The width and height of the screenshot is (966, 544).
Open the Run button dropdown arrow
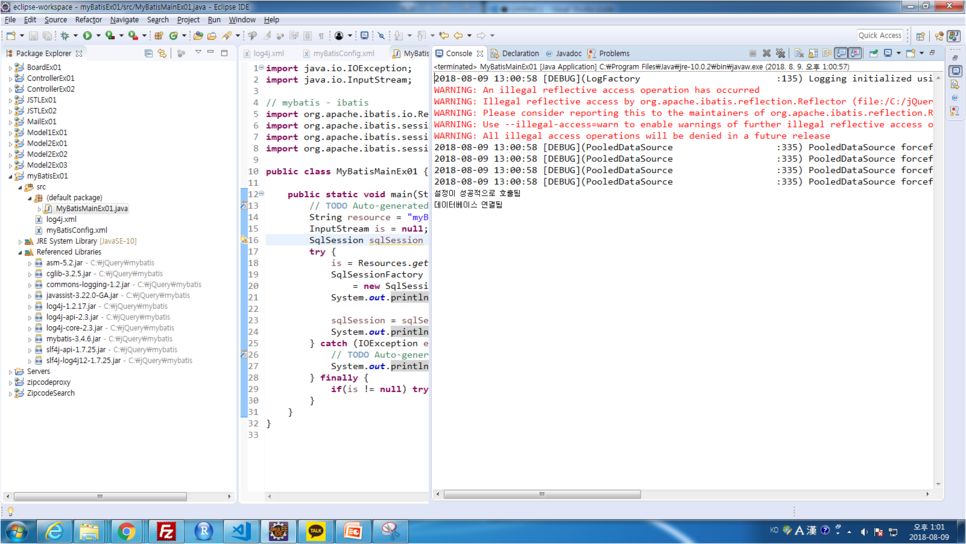click(99, 36)
